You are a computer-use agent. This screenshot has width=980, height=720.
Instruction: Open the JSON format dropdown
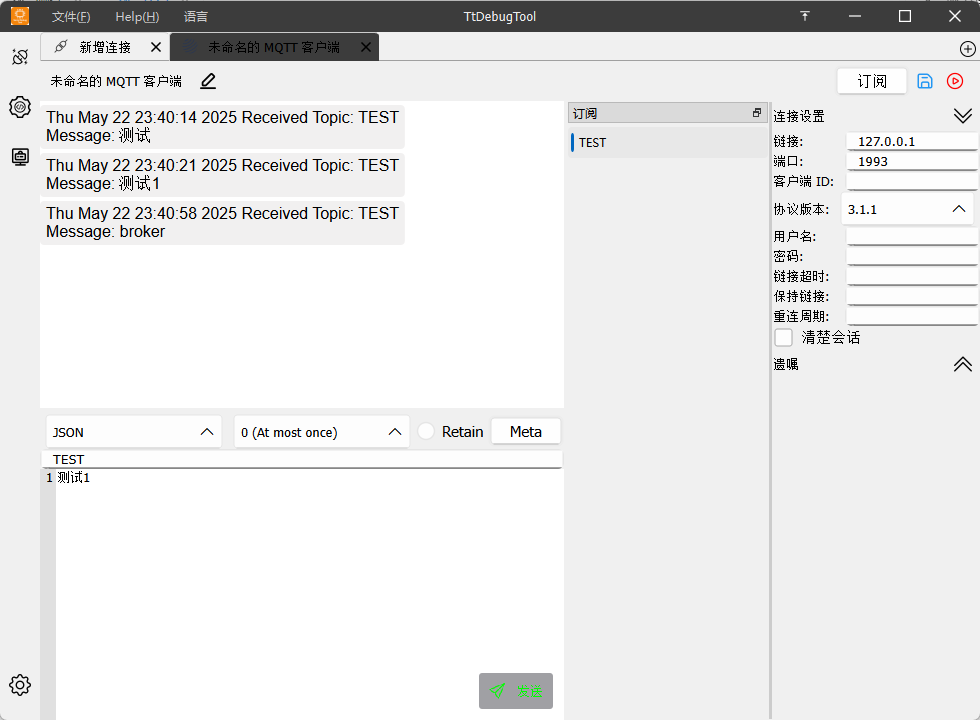(134, 432)
